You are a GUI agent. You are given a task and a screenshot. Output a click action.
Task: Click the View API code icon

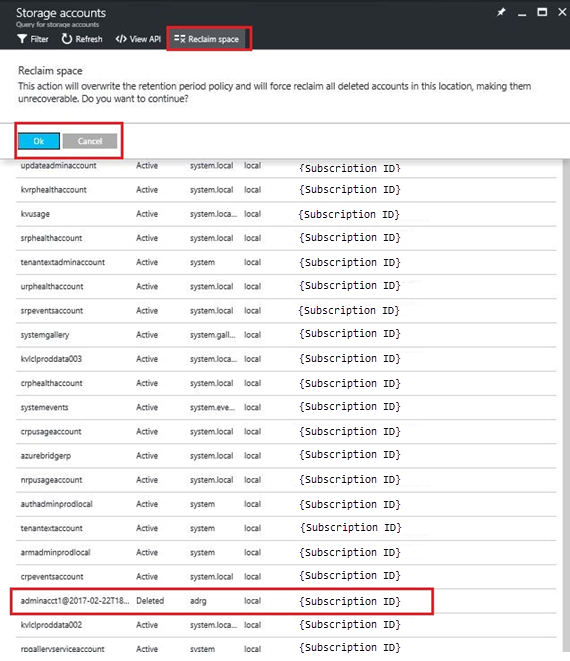point(121,39)
